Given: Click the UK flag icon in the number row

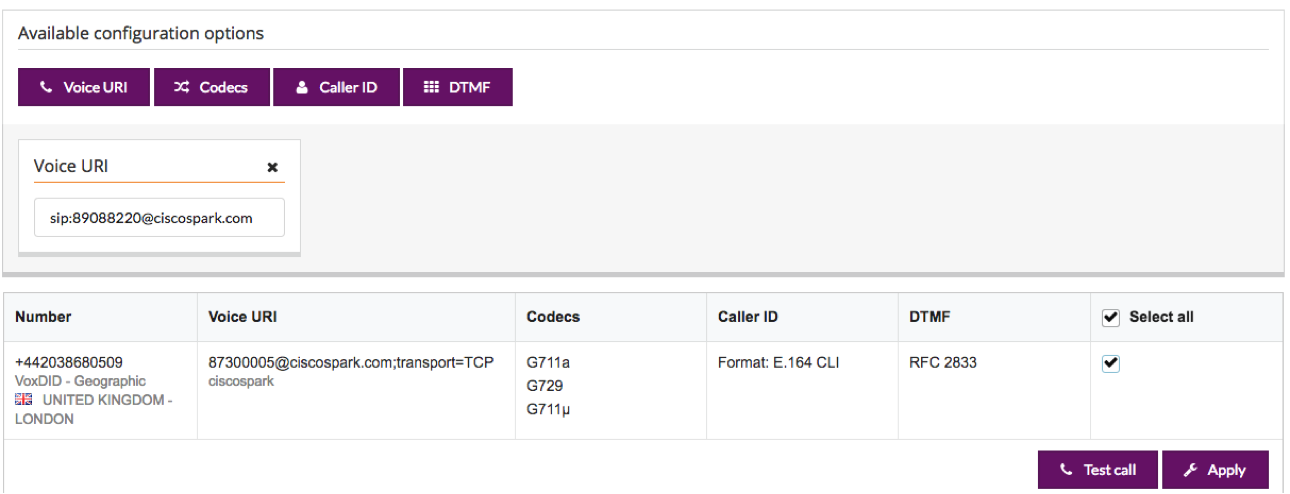Looking at the screenshot, I should coord(24,400).
